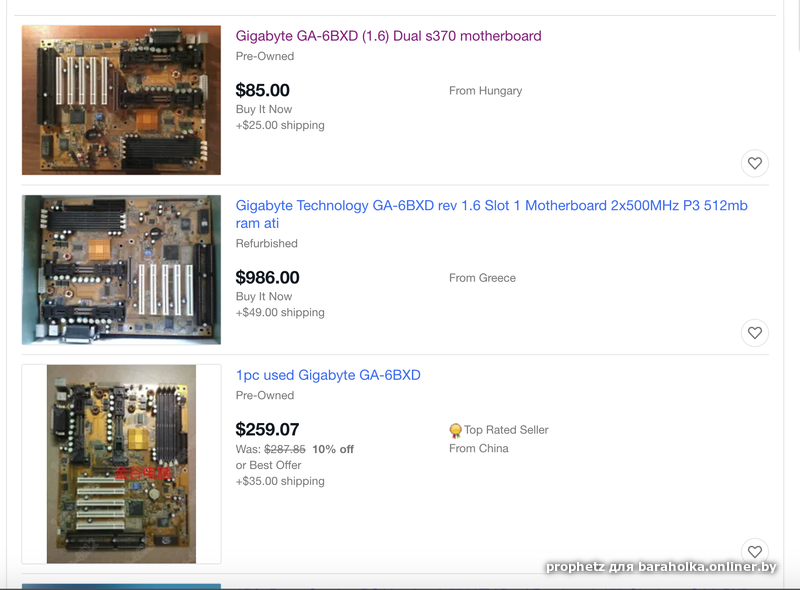The height and width of the screenshot is (590, 800).
Task: Click the "+$35.00 shipping" text
Action: pos(280,482)
